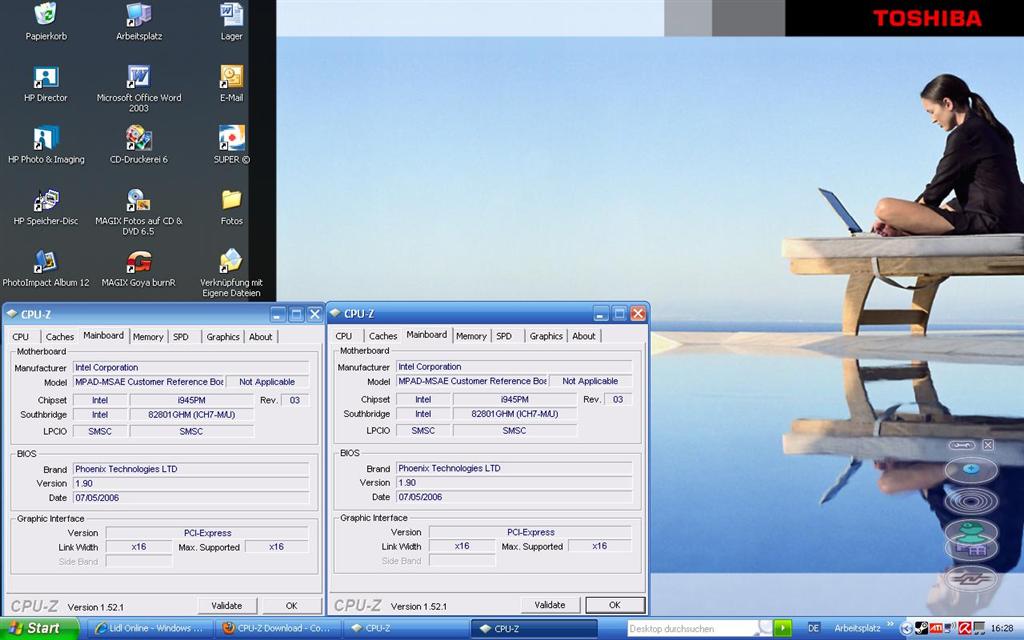Select CPU tab in left CPU-Z window
This screenshot has height=640, width=1024.
[x=21, y=336]
